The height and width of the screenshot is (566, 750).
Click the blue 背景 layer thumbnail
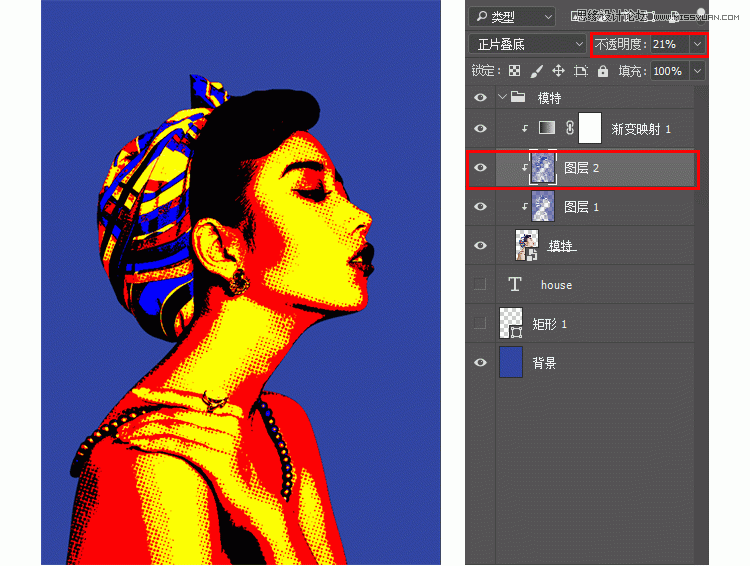coord(511,362)
